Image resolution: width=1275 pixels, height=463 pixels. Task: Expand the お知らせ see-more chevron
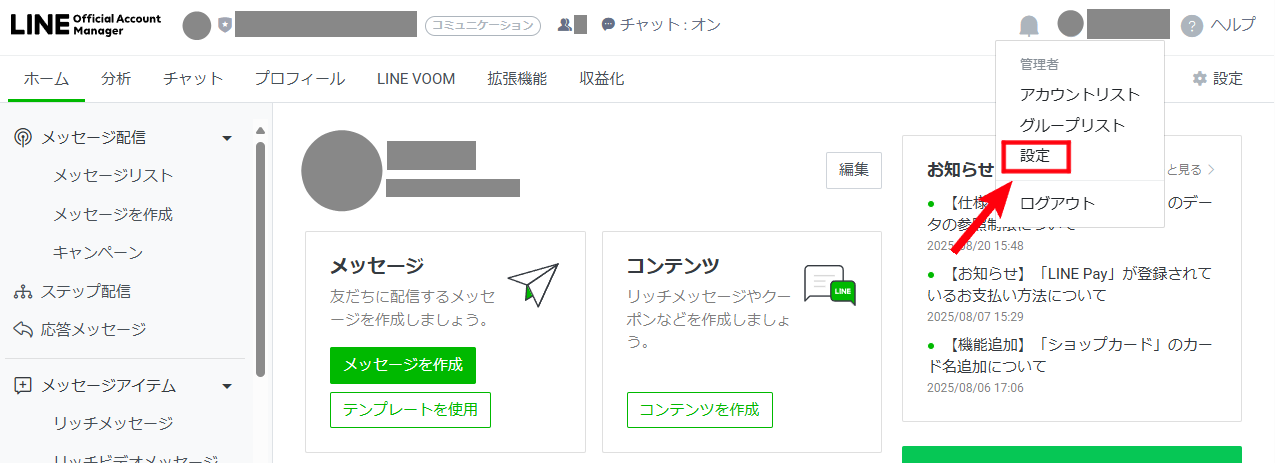click(x=1212, y=170)
